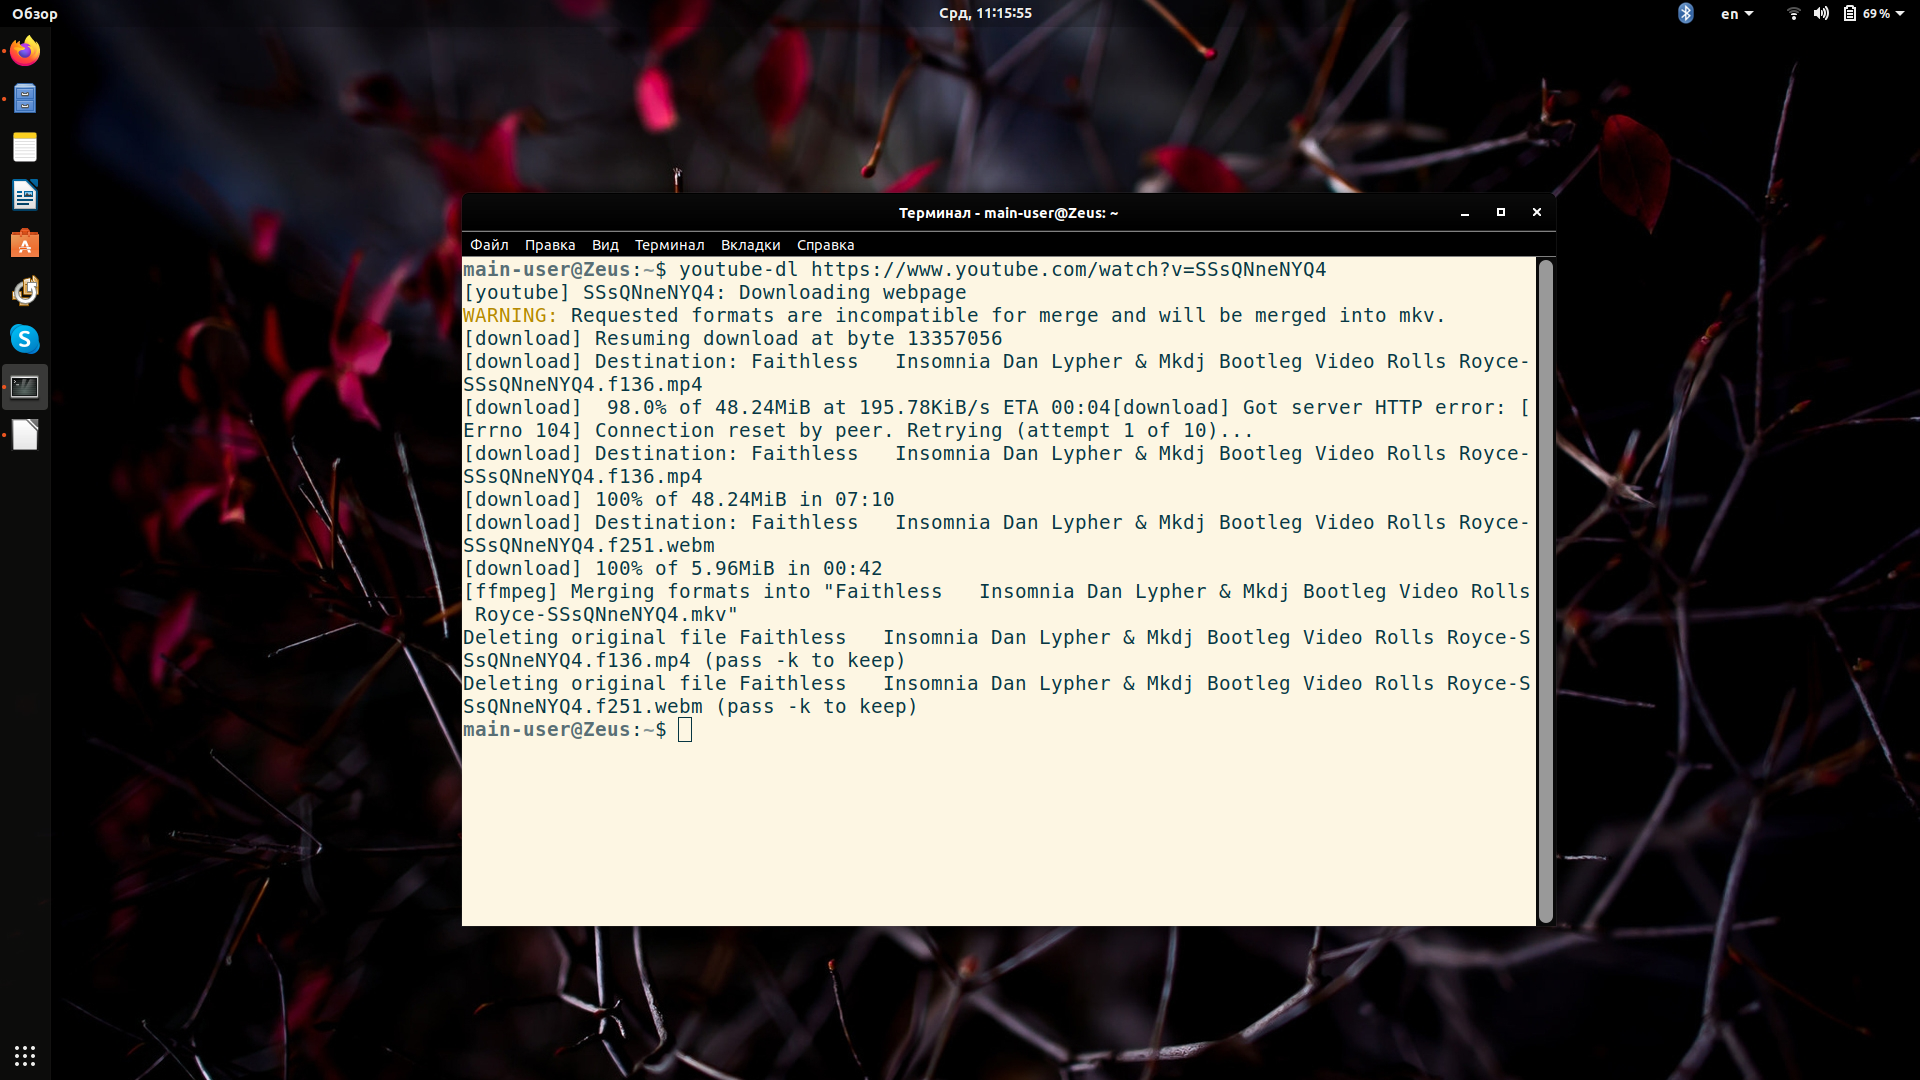Open the yellow notes app in dock
Viewport: 1920px width, 1080px height.
[x=25, y=147]
